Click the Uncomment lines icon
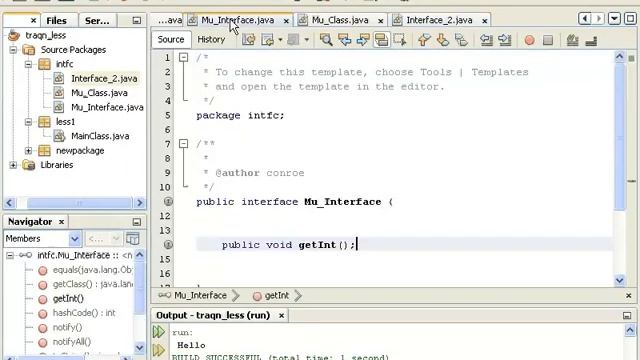 tap(591, 40)
